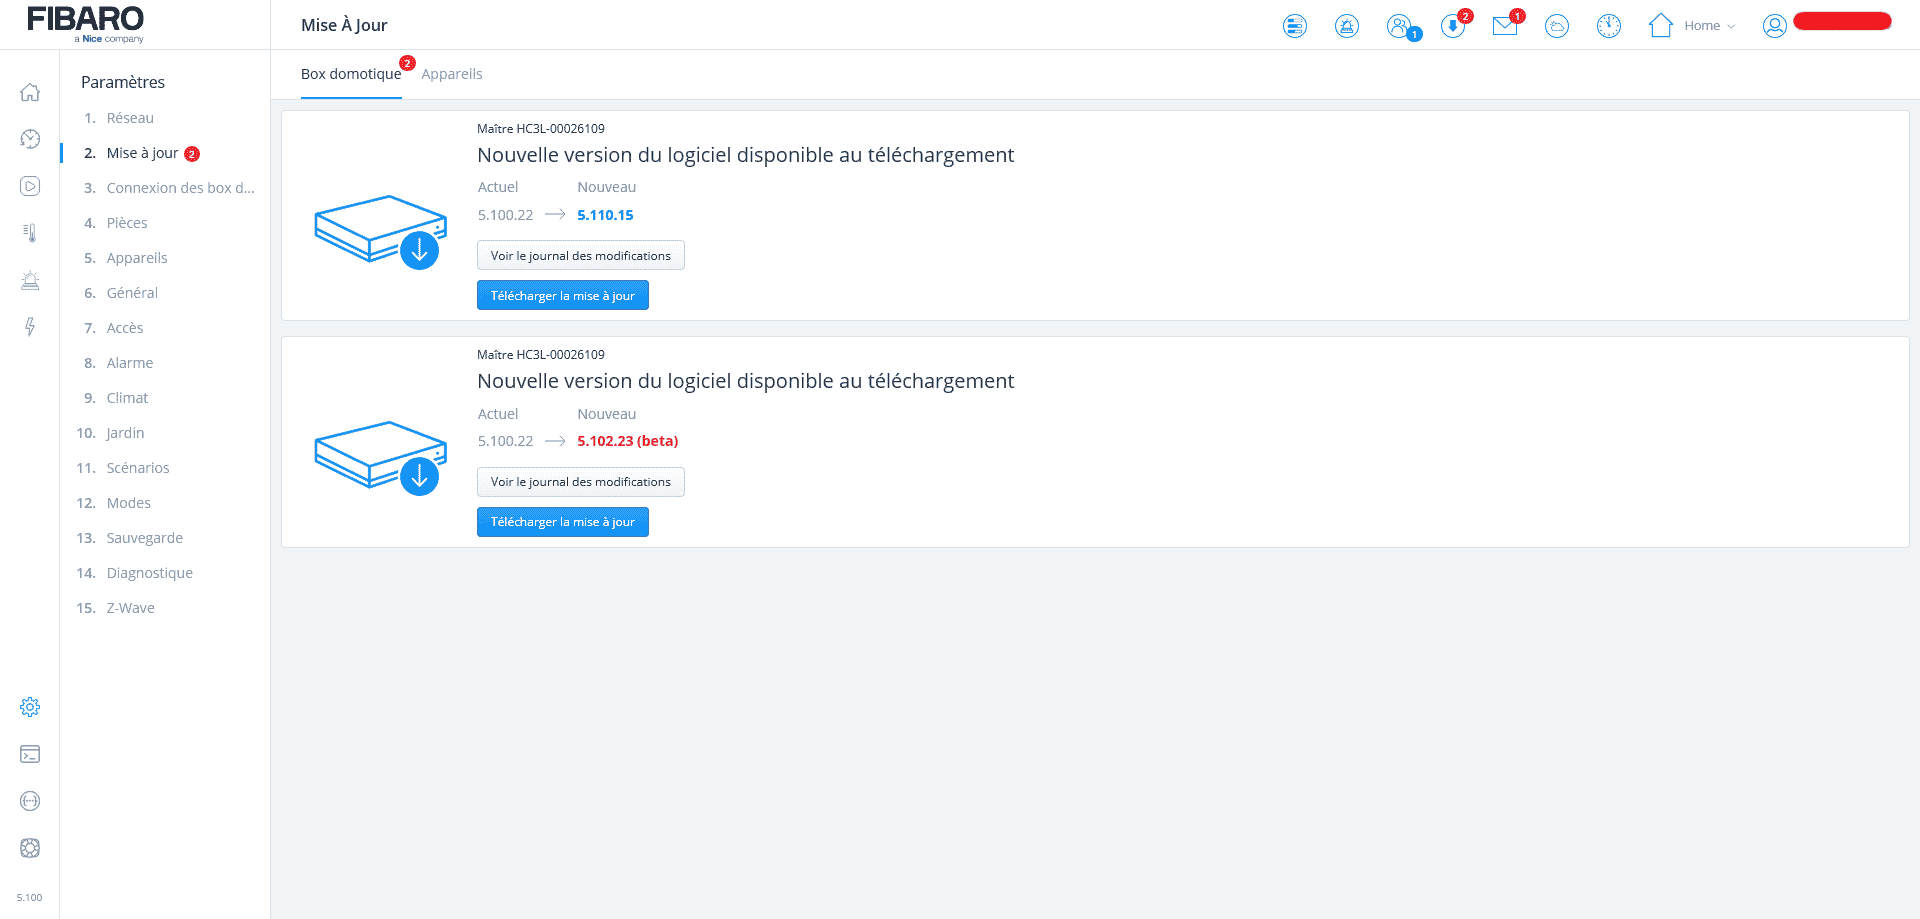Open the alarm siren icon in top bar
The width and height of the screenshot is (1920, 919).
(1347, 26)
